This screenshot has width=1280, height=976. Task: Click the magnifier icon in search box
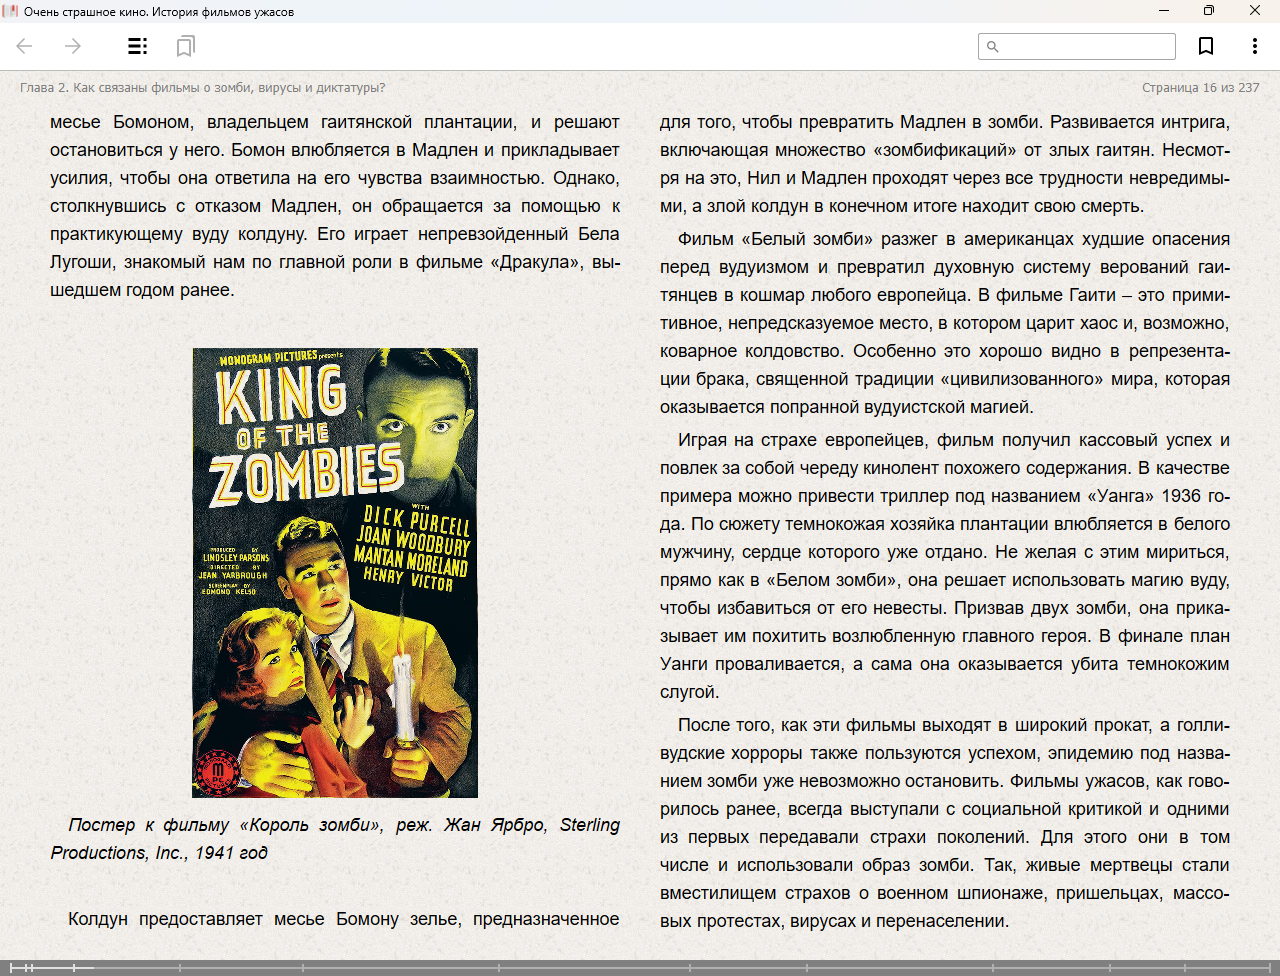tap(992, 47)
